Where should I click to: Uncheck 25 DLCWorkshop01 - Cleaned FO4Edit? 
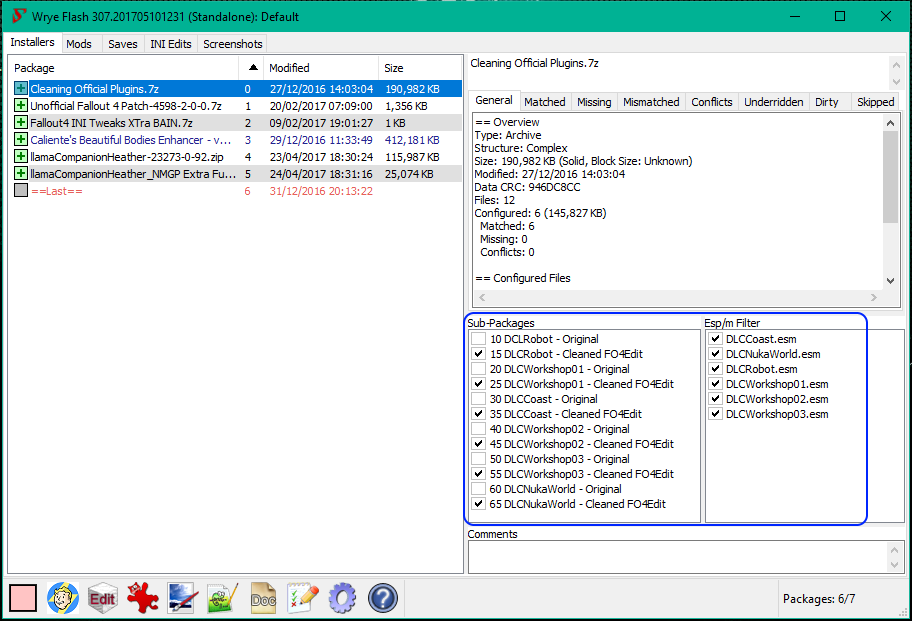[x=478, y=384]
